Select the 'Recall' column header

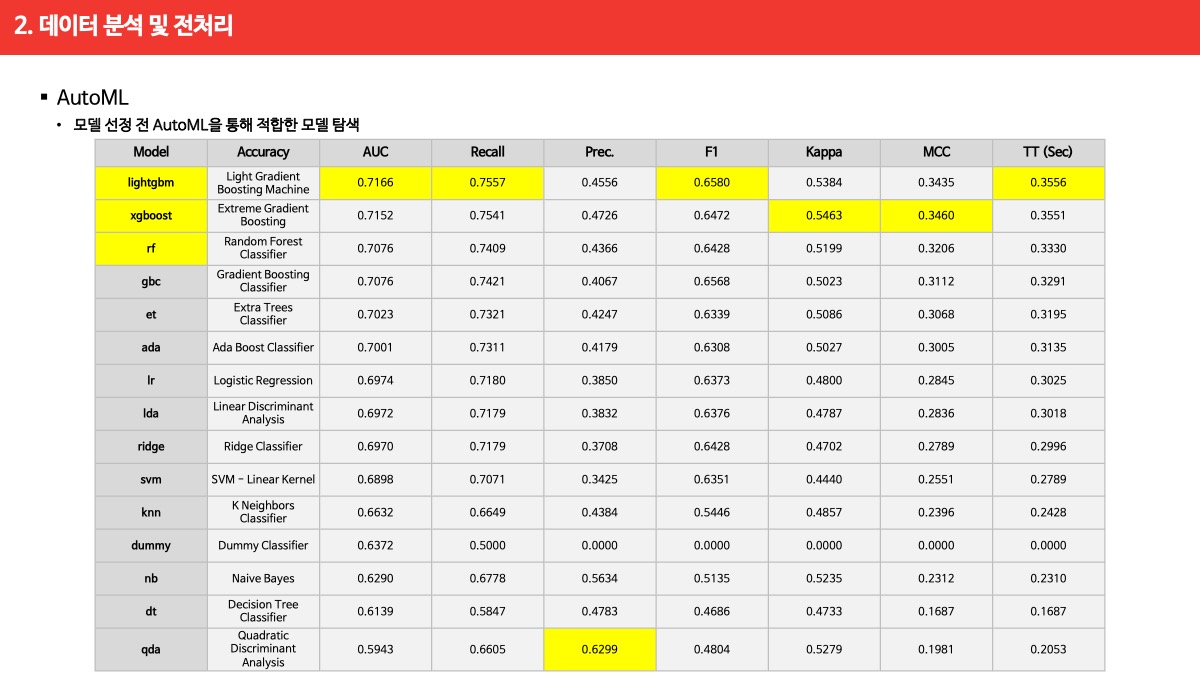(487, 152)
